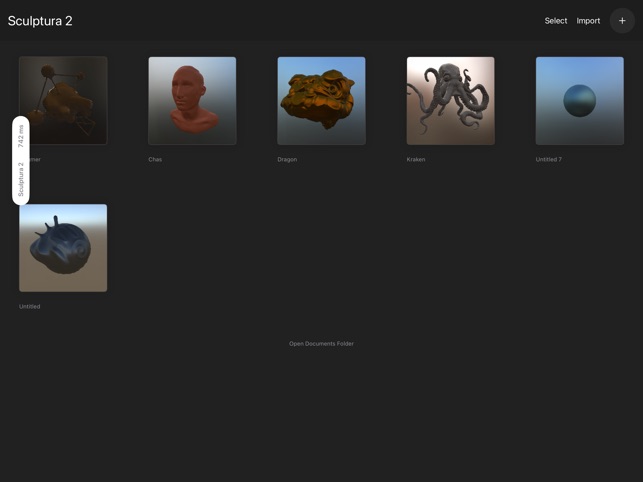
Task: Click the Sculptura 2 title heading
Action: point(40,21)
